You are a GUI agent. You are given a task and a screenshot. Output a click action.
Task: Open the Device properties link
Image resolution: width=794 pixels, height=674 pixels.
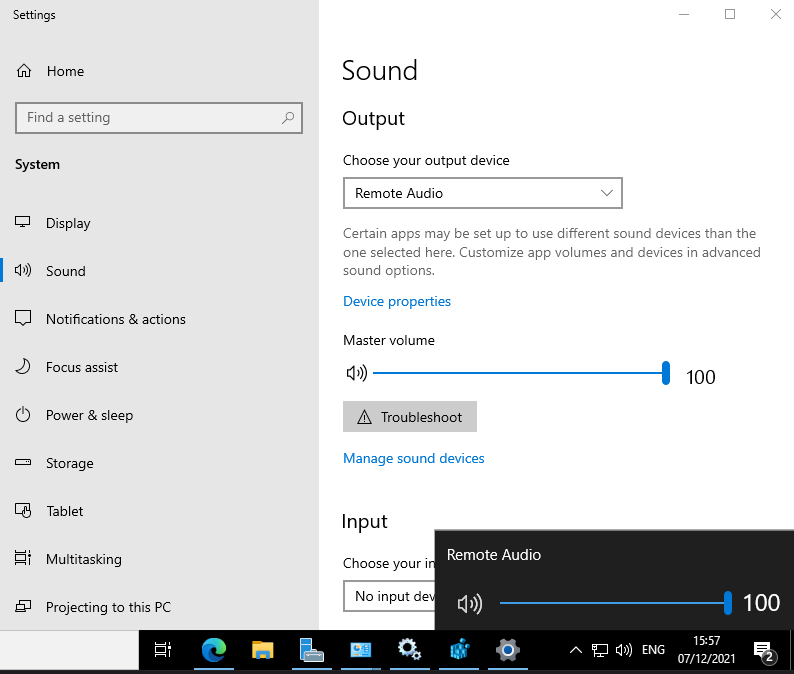(x=397, y=301)
